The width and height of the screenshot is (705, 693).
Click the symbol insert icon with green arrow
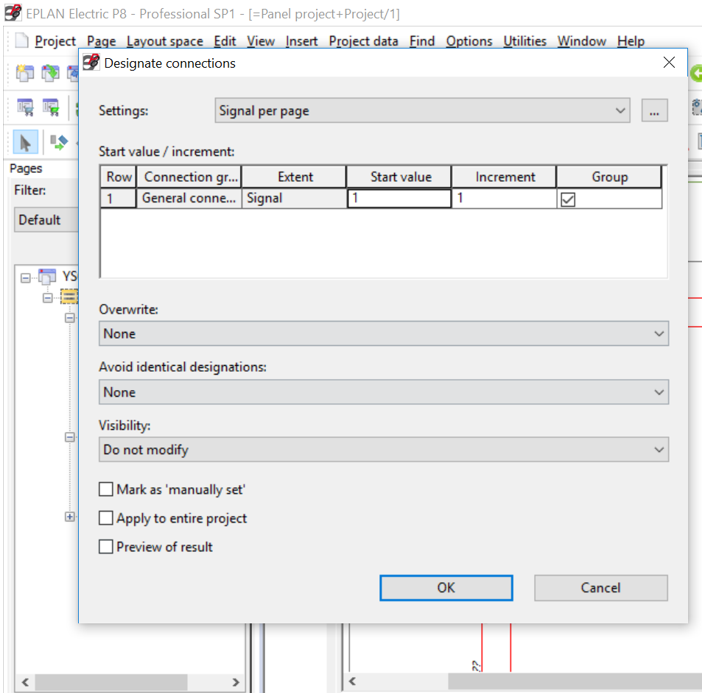(59, 143)
